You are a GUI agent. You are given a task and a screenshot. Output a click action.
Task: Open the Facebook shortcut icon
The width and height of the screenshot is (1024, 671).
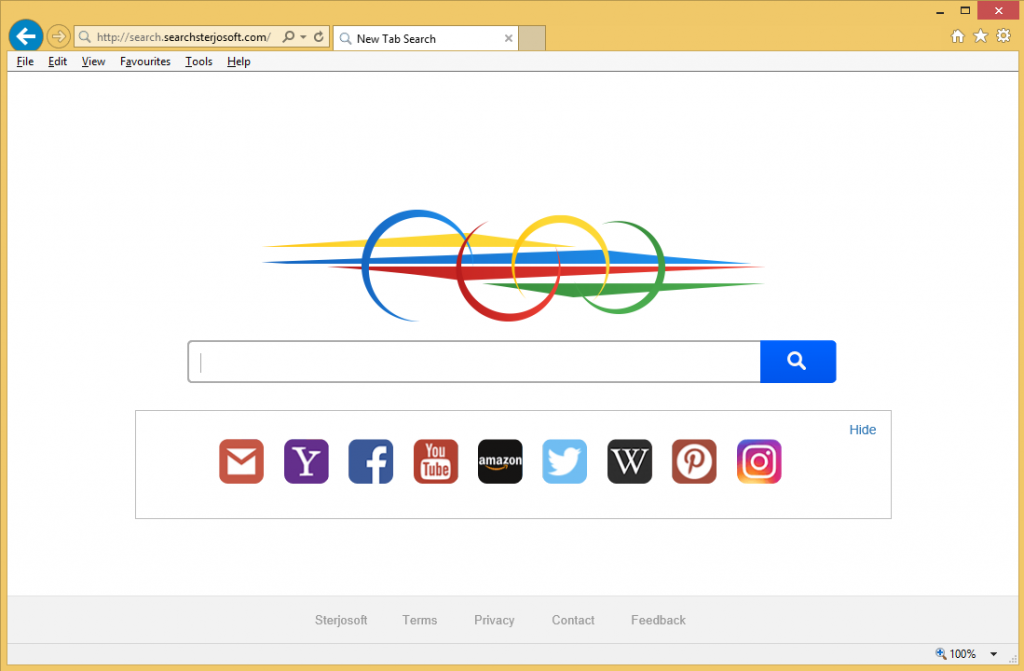(370, 461)
